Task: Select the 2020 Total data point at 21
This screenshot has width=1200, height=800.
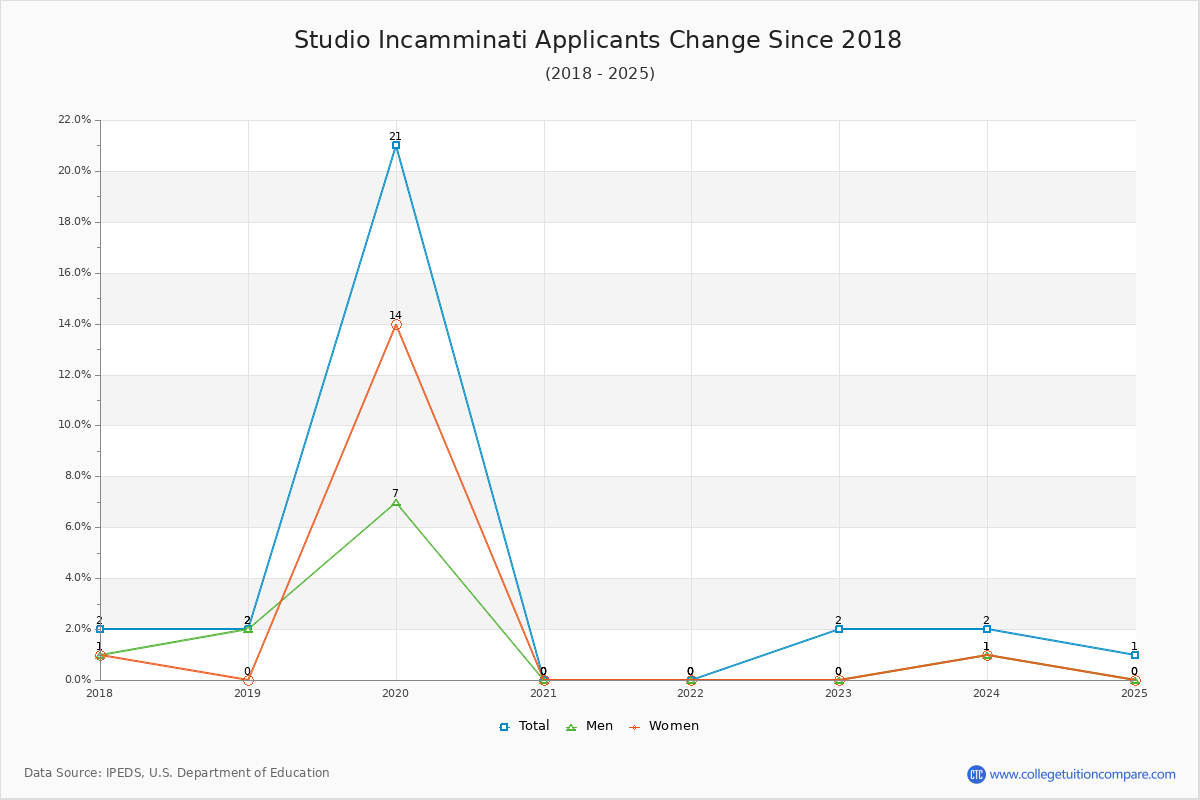Action: pyautogui.click(x=396, y=145)
